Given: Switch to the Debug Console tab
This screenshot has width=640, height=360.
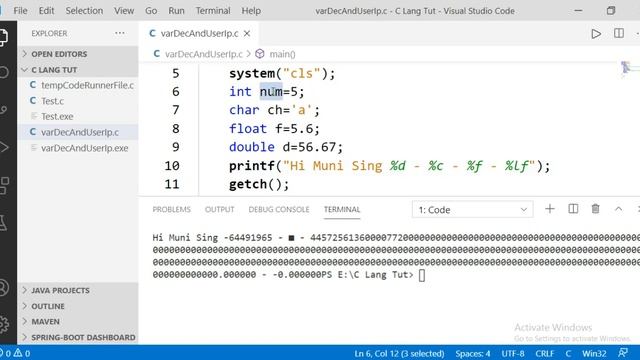Looking at the screenshot, I should (x=279, y=209).
